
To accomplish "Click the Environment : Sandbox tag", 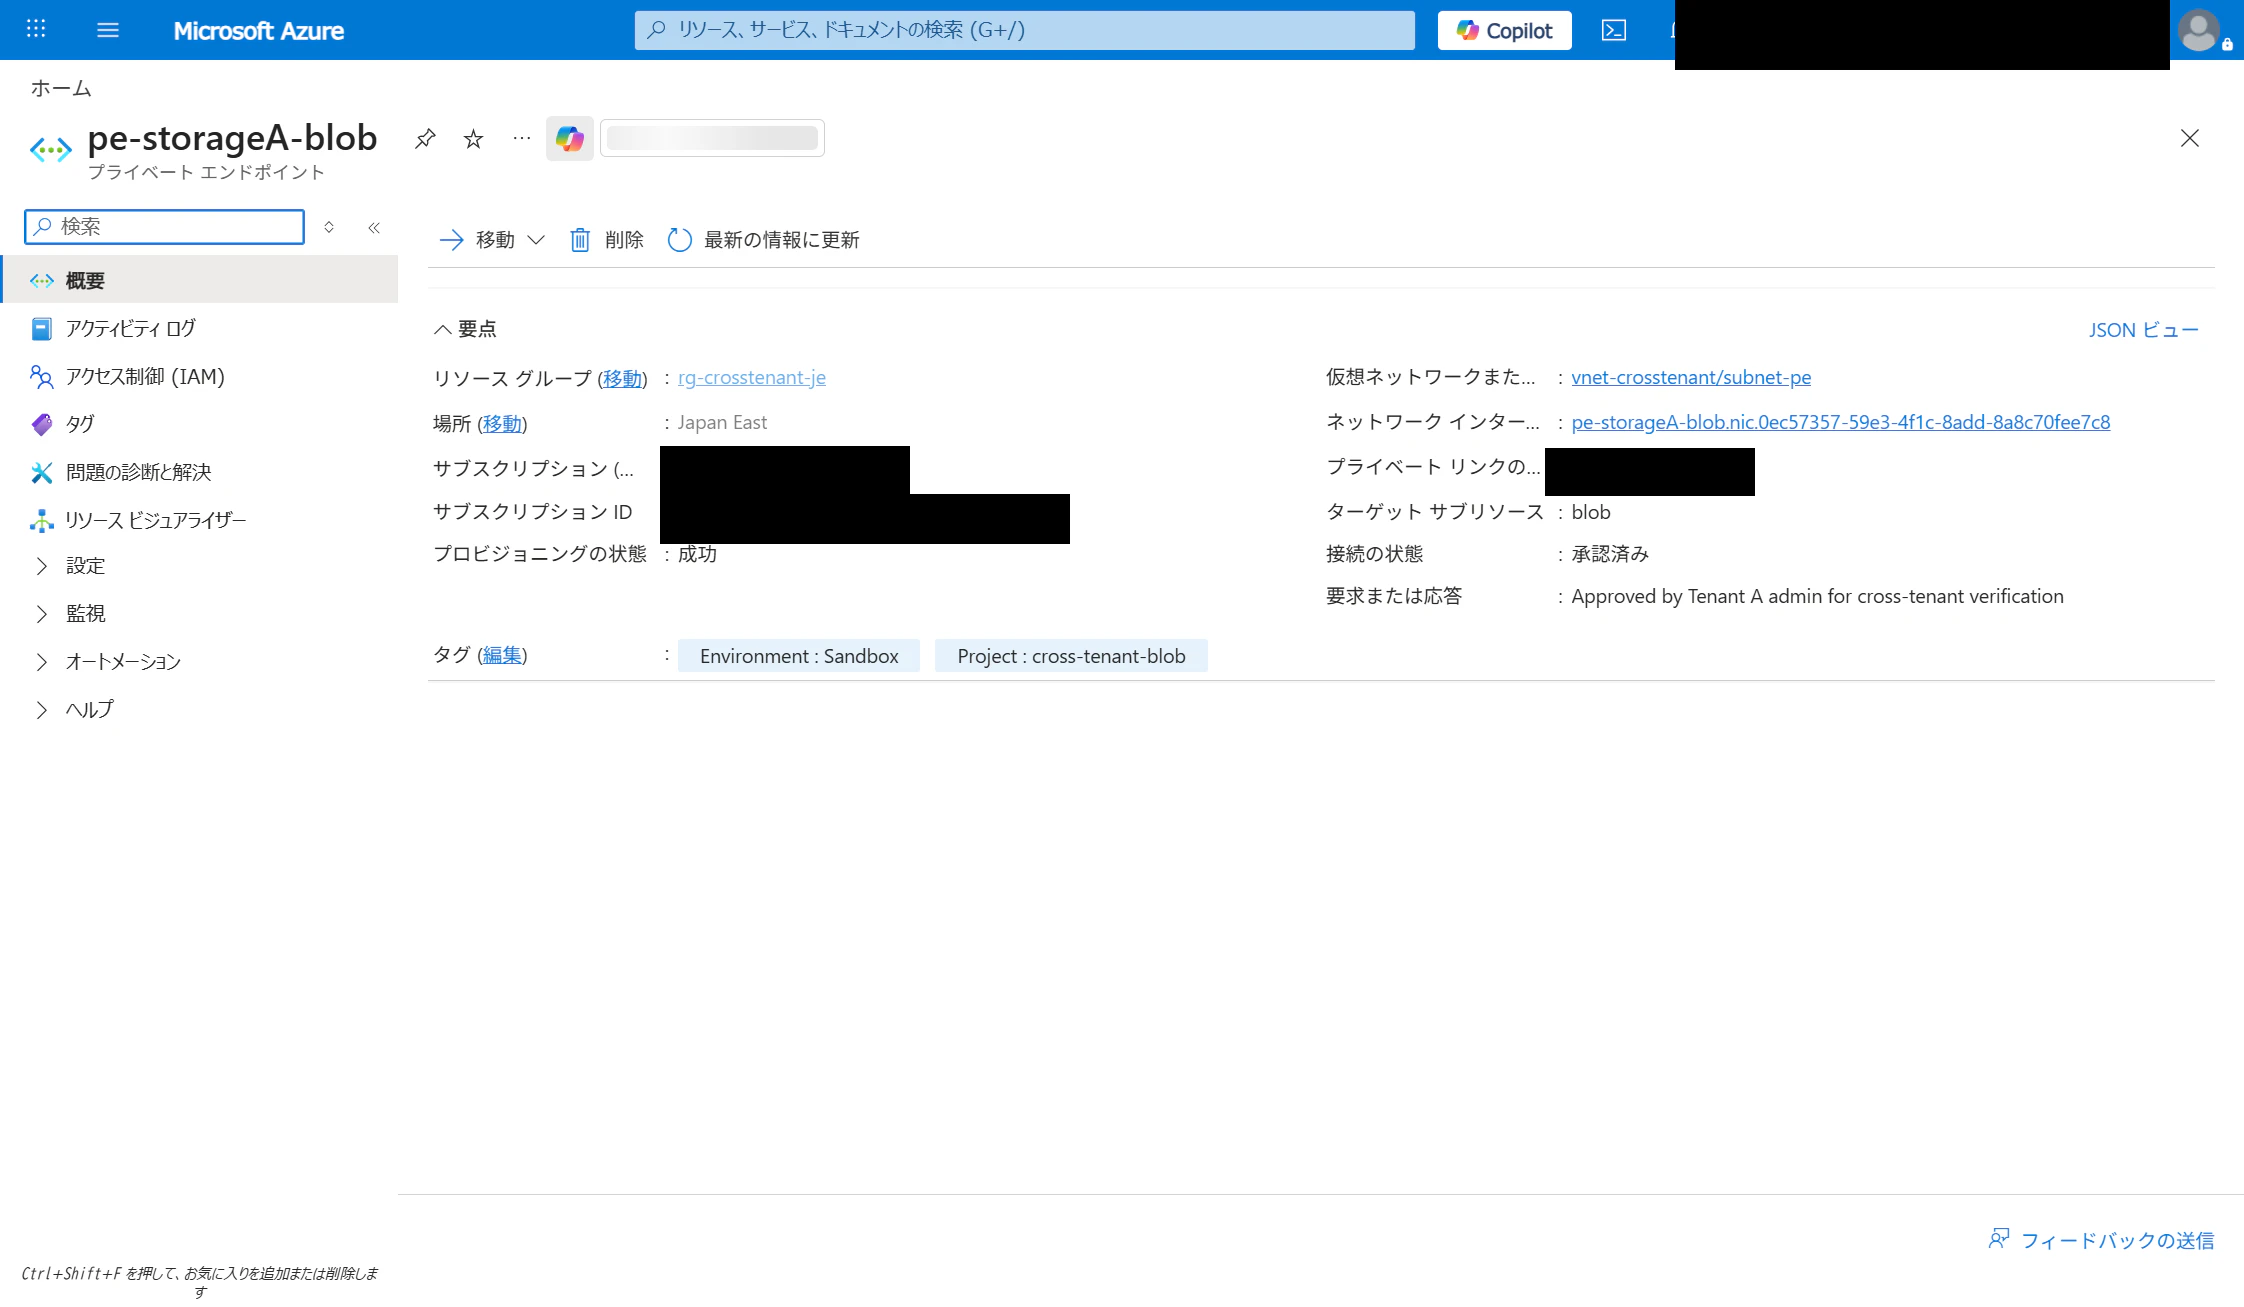I will click(799, 656).
